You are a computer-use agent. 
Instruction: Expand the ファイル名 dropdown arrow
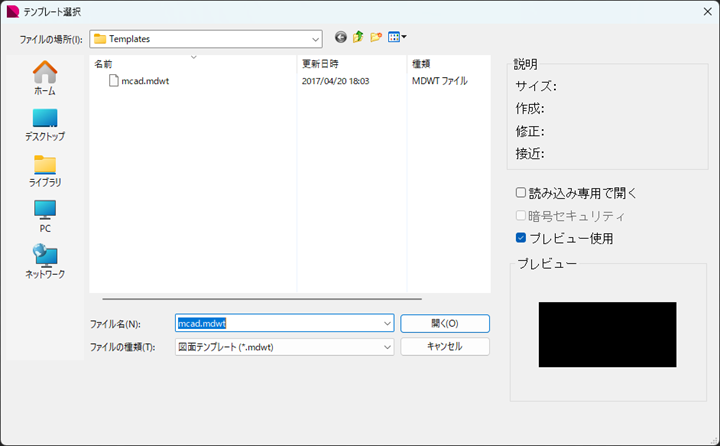coord(387,323)
